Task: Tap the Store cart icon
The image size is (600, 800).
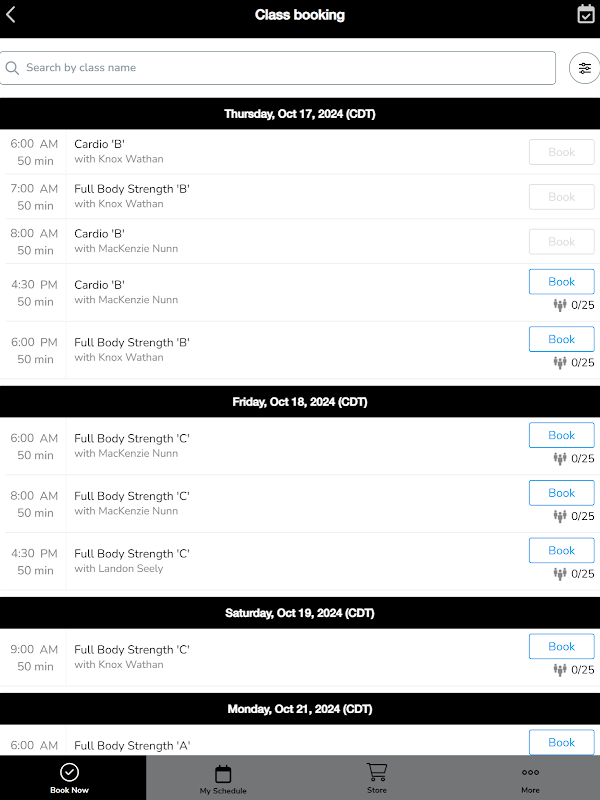Action: [x=376, y=772]
